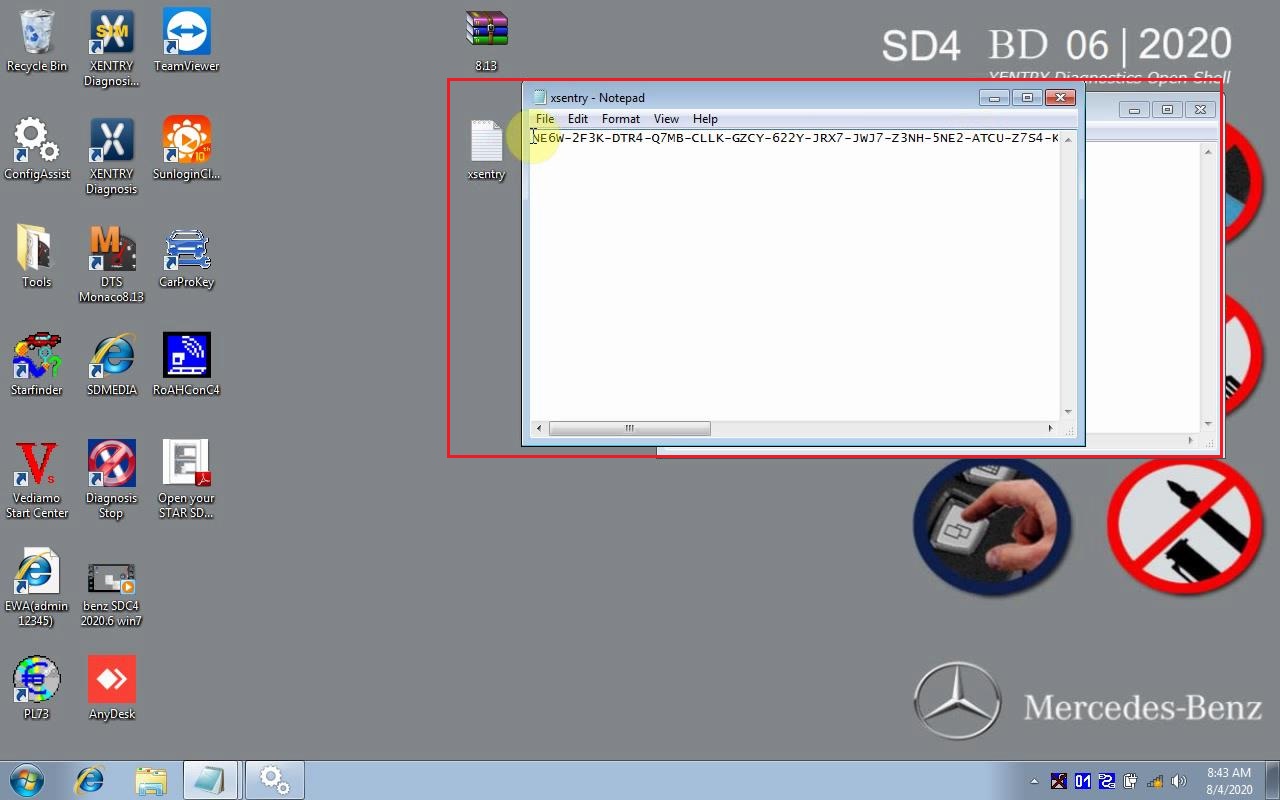Minimize the xsentry Notepad window
The height and width of the screenshot is (800, 1280).
(994, 97)
